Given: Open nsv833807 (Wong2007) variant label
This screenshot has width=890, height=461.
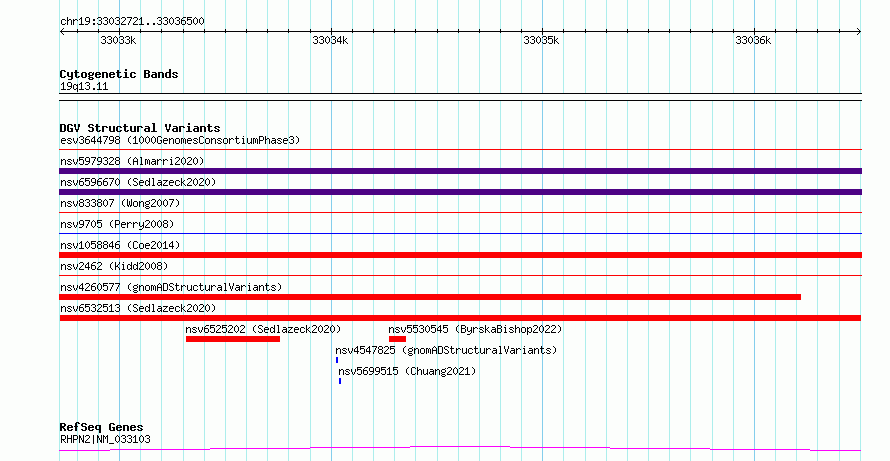Looking at the screenshot, I should [x=120, y=203].
